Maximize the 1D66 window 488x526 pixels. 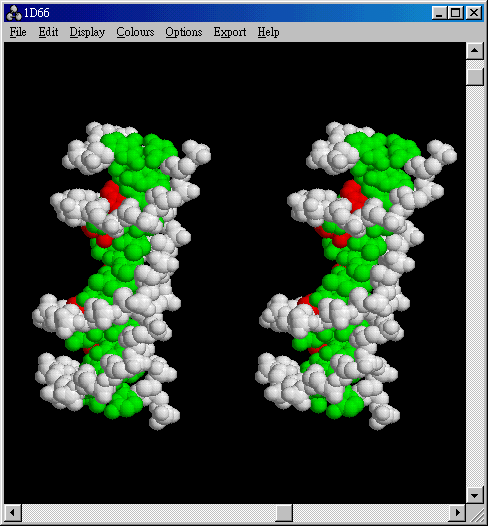[x=455, y=13]
